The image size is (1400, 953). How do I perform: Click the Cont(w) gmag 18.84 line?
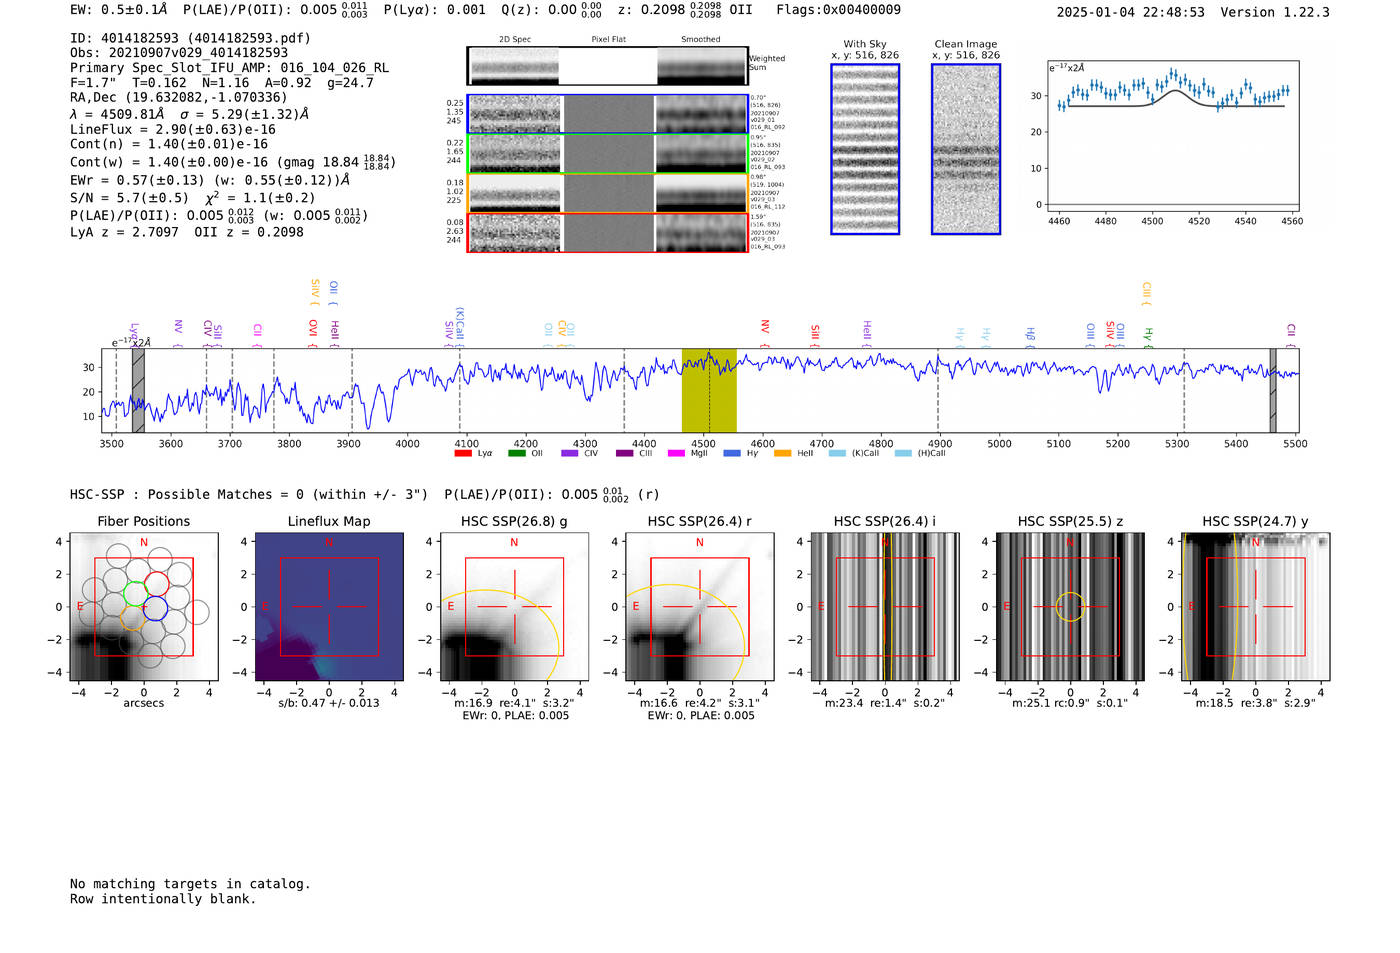coord(233,161)
